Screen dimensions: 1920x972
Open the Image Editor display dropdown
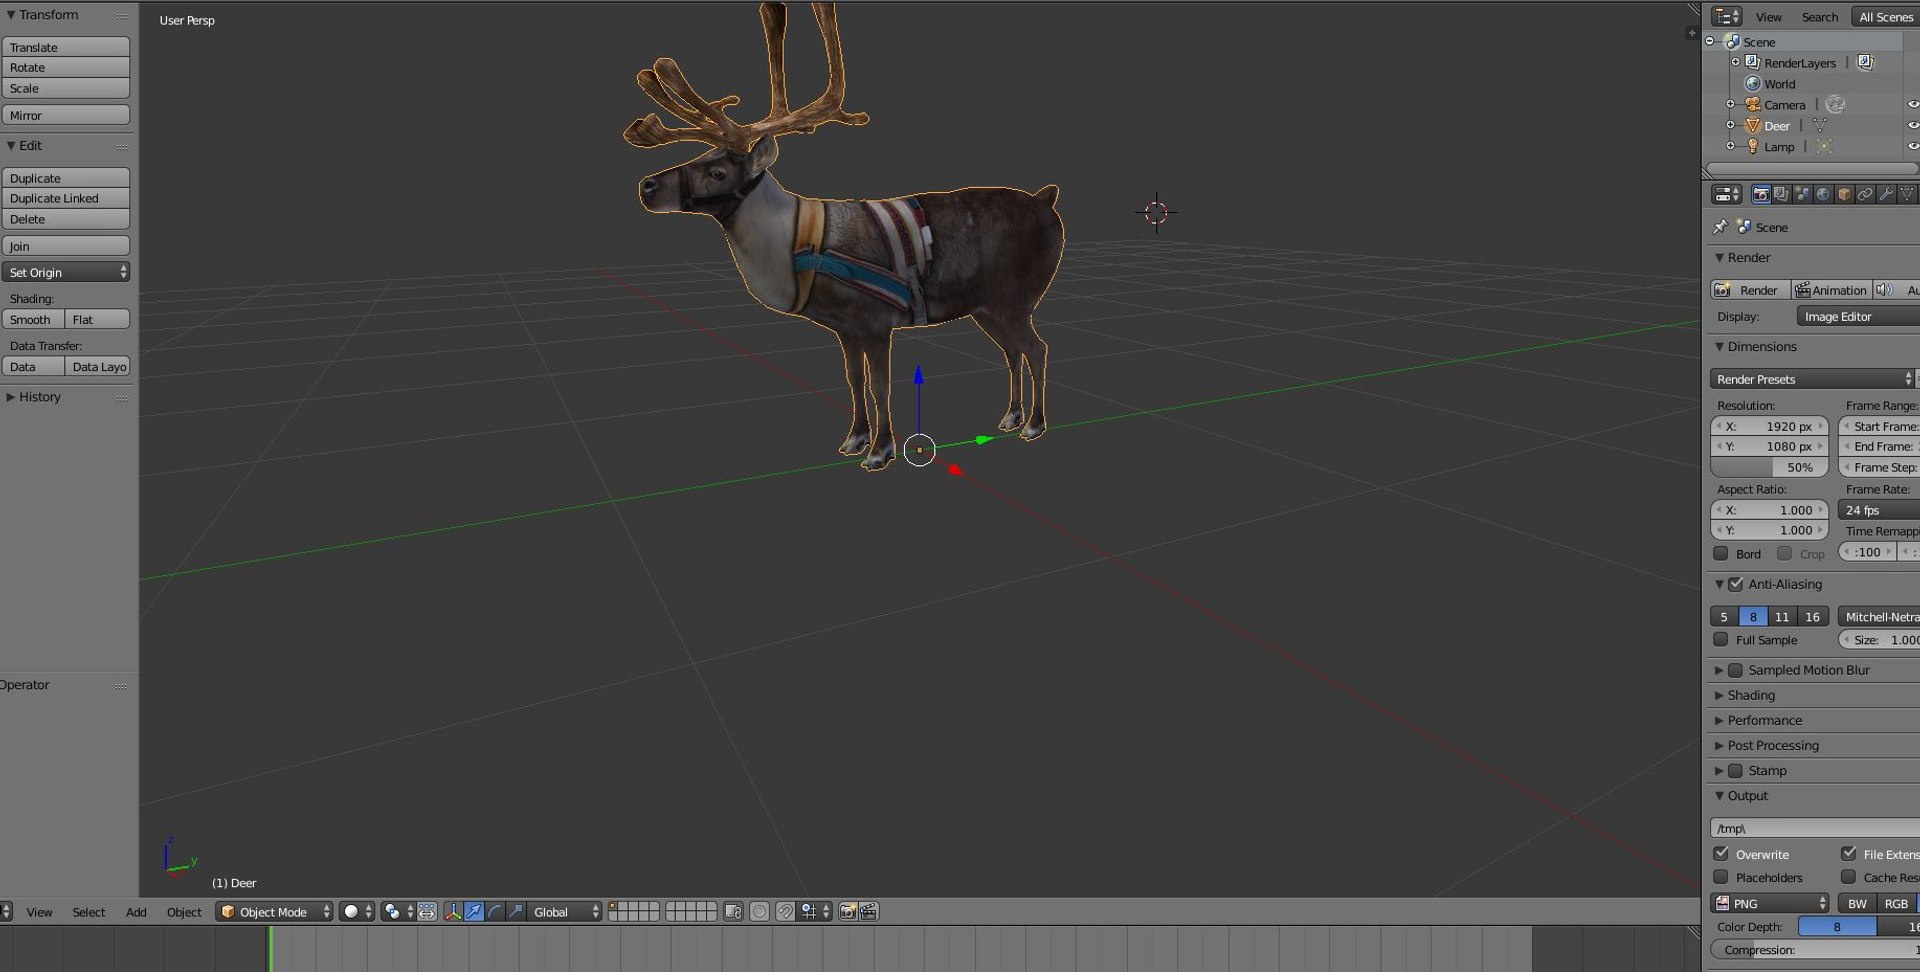(1857, 316)
